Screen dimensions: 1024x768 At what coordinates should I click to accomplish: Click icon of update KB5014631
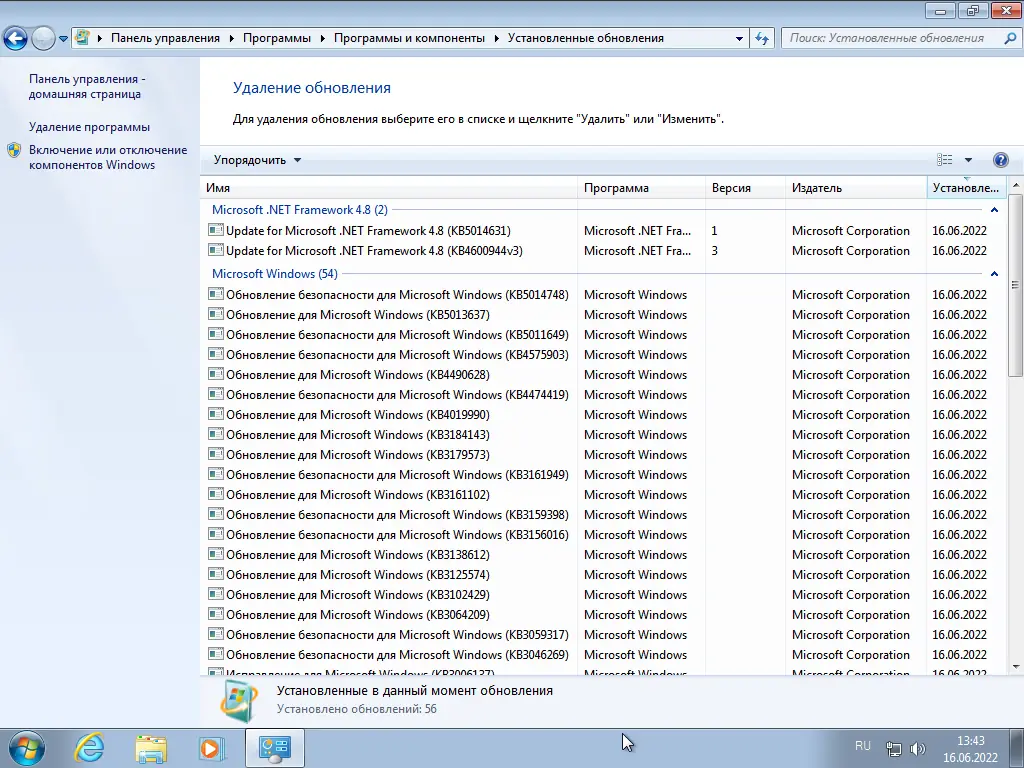[216, 230]
